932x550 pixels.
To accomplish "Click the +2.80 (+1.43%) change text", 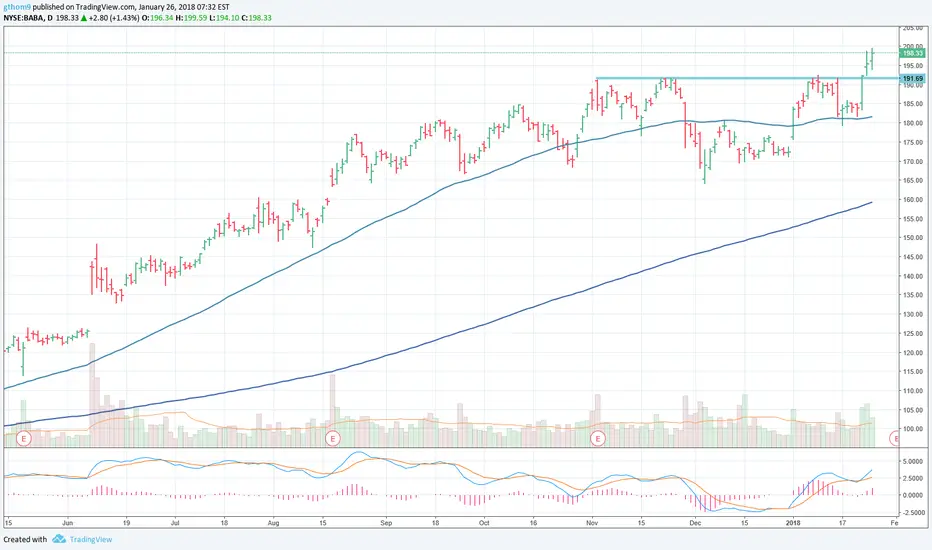I will click(x=114, y=18).
